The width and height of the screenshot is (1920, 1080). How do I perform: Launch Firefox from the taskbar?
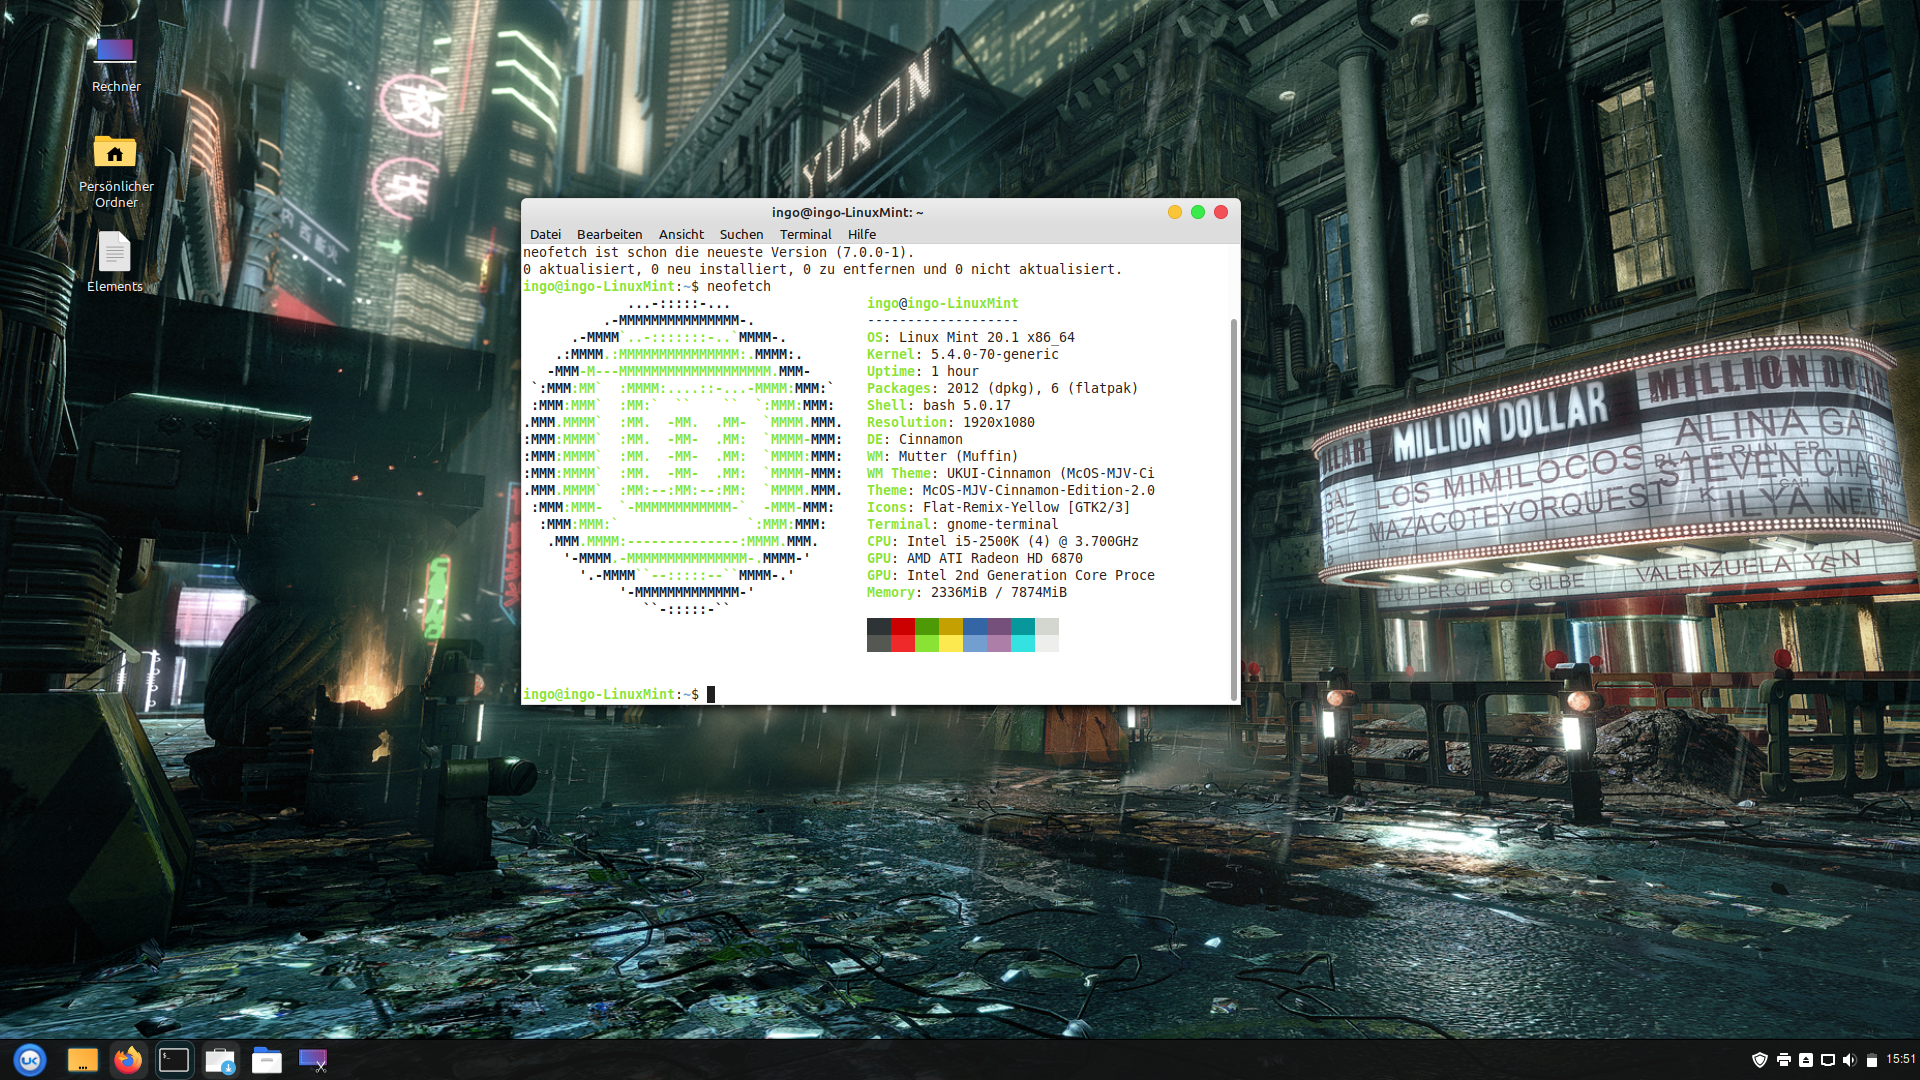coord(128,1060)
